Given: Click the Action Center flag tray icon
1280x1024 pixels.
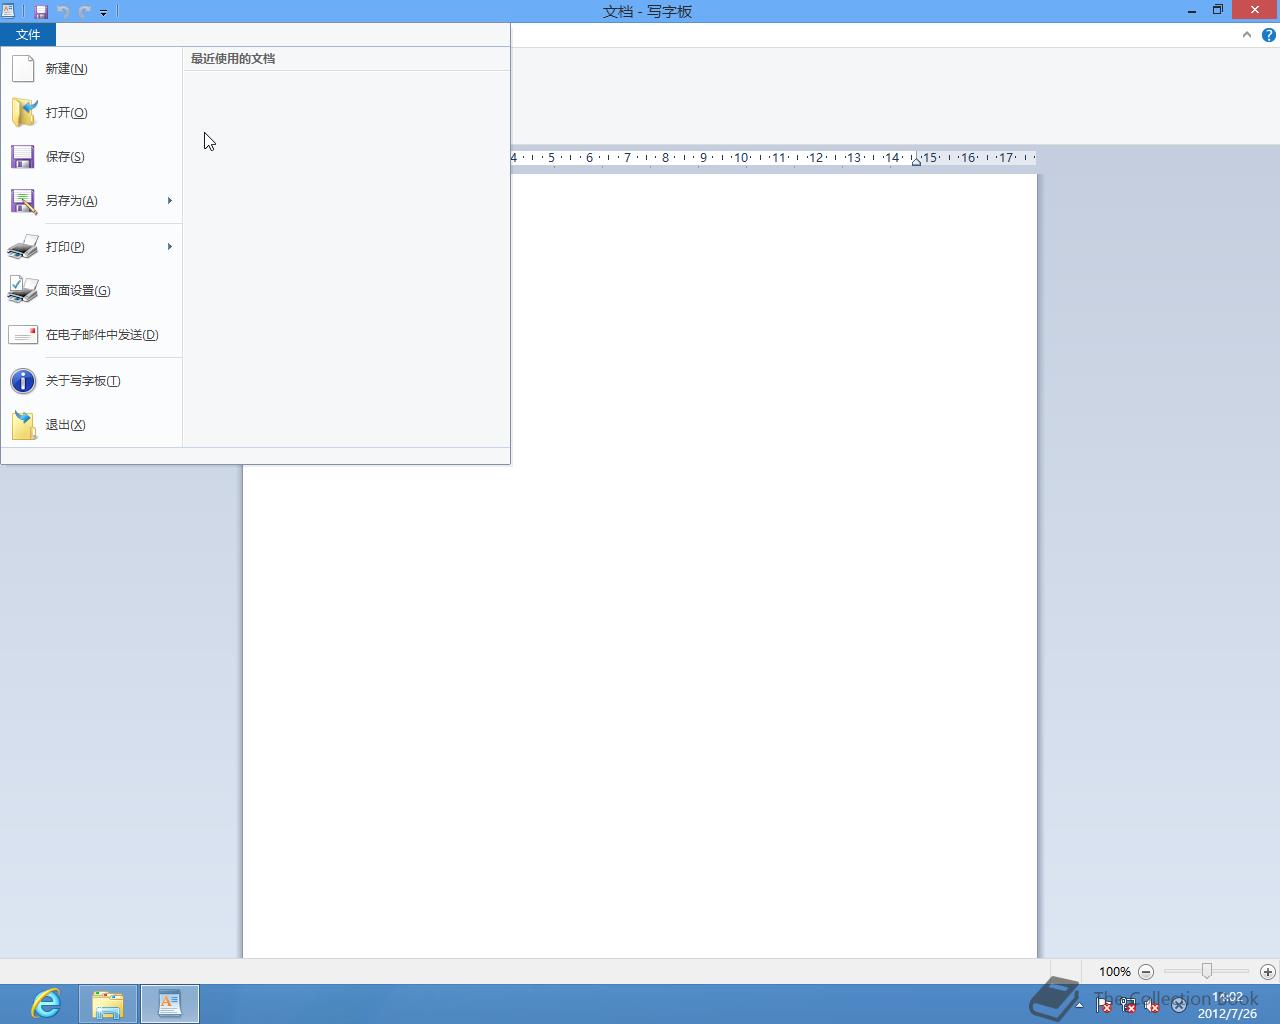Looking at the screenshot, I should 1104,1005.
